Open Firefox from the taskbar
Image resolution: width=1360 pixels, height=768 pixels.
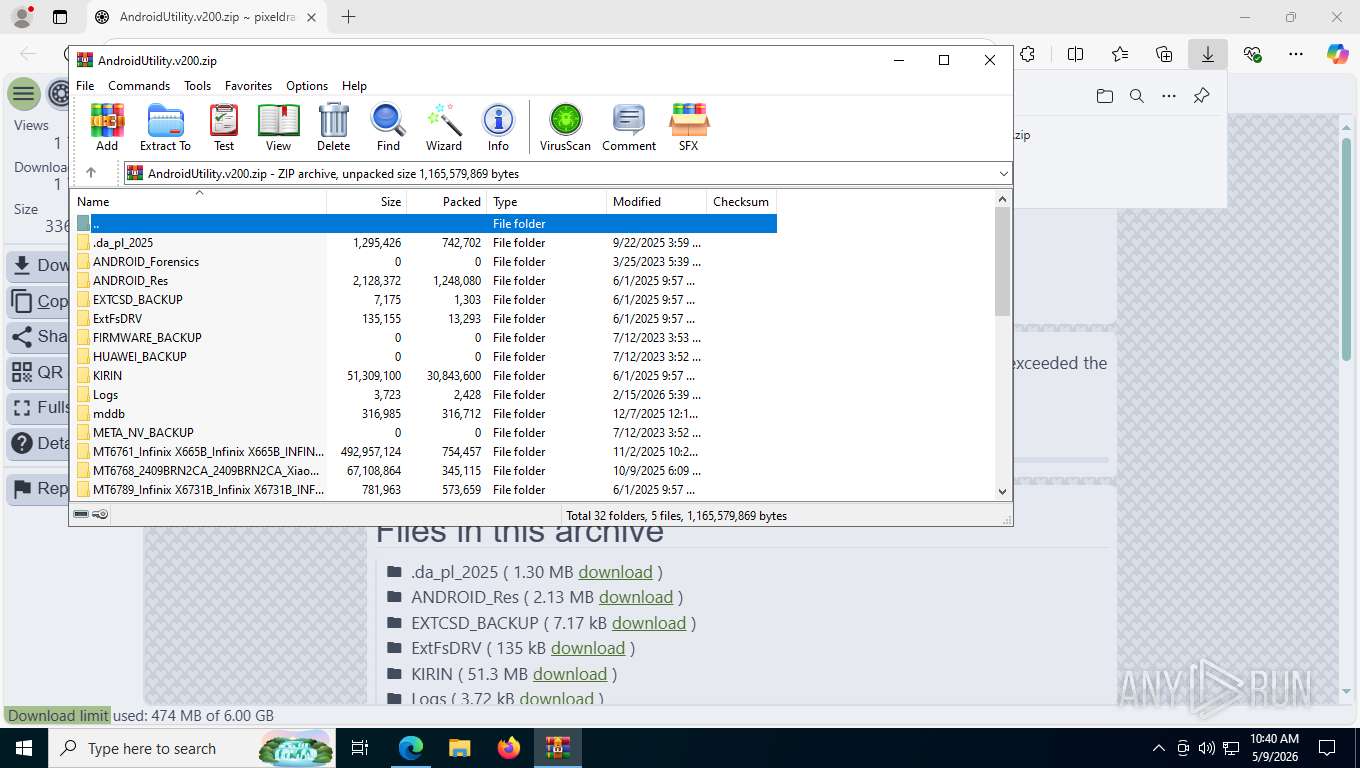pos(509,748)
